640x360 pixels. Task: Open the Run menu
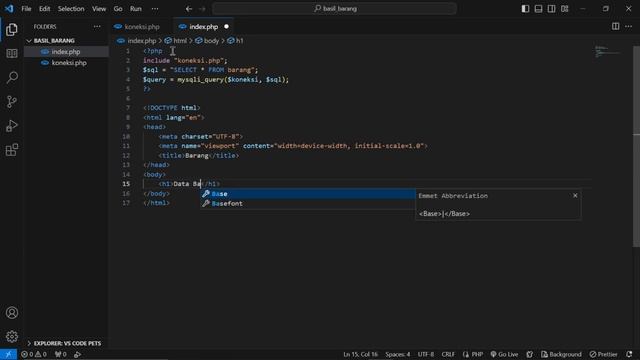(136, 9)
